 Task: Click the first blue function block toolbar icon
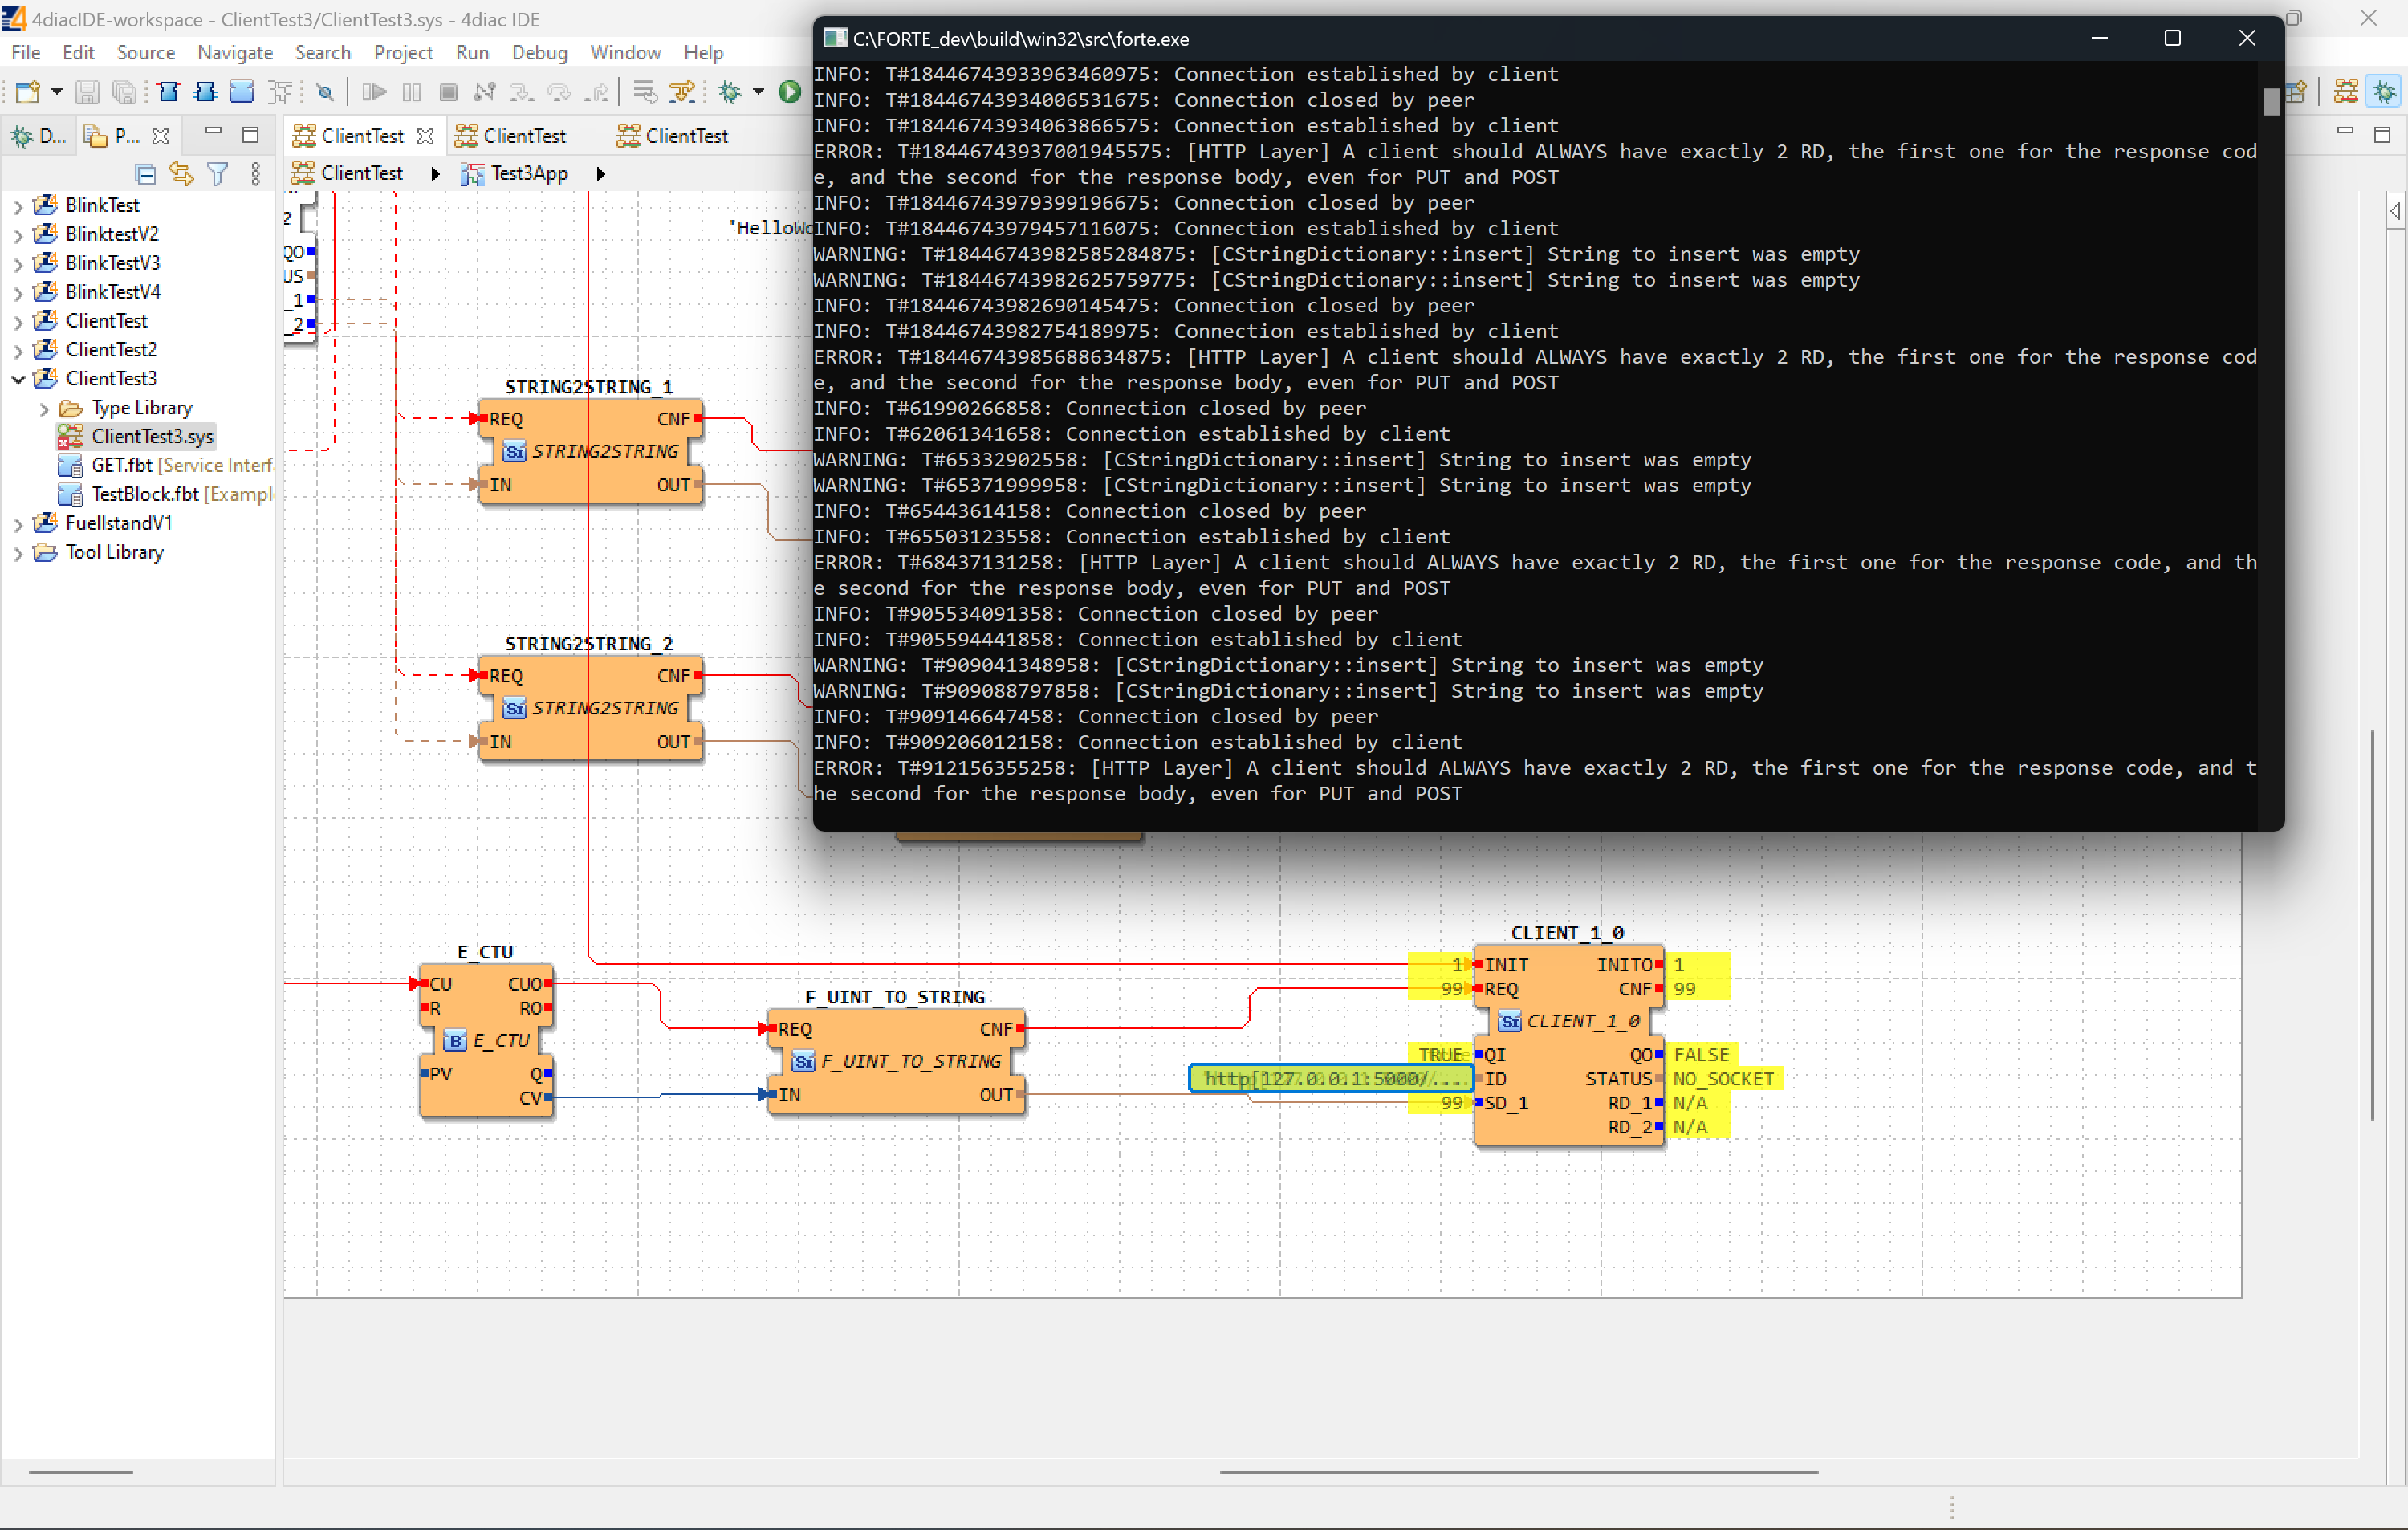[x=168, y=92]
